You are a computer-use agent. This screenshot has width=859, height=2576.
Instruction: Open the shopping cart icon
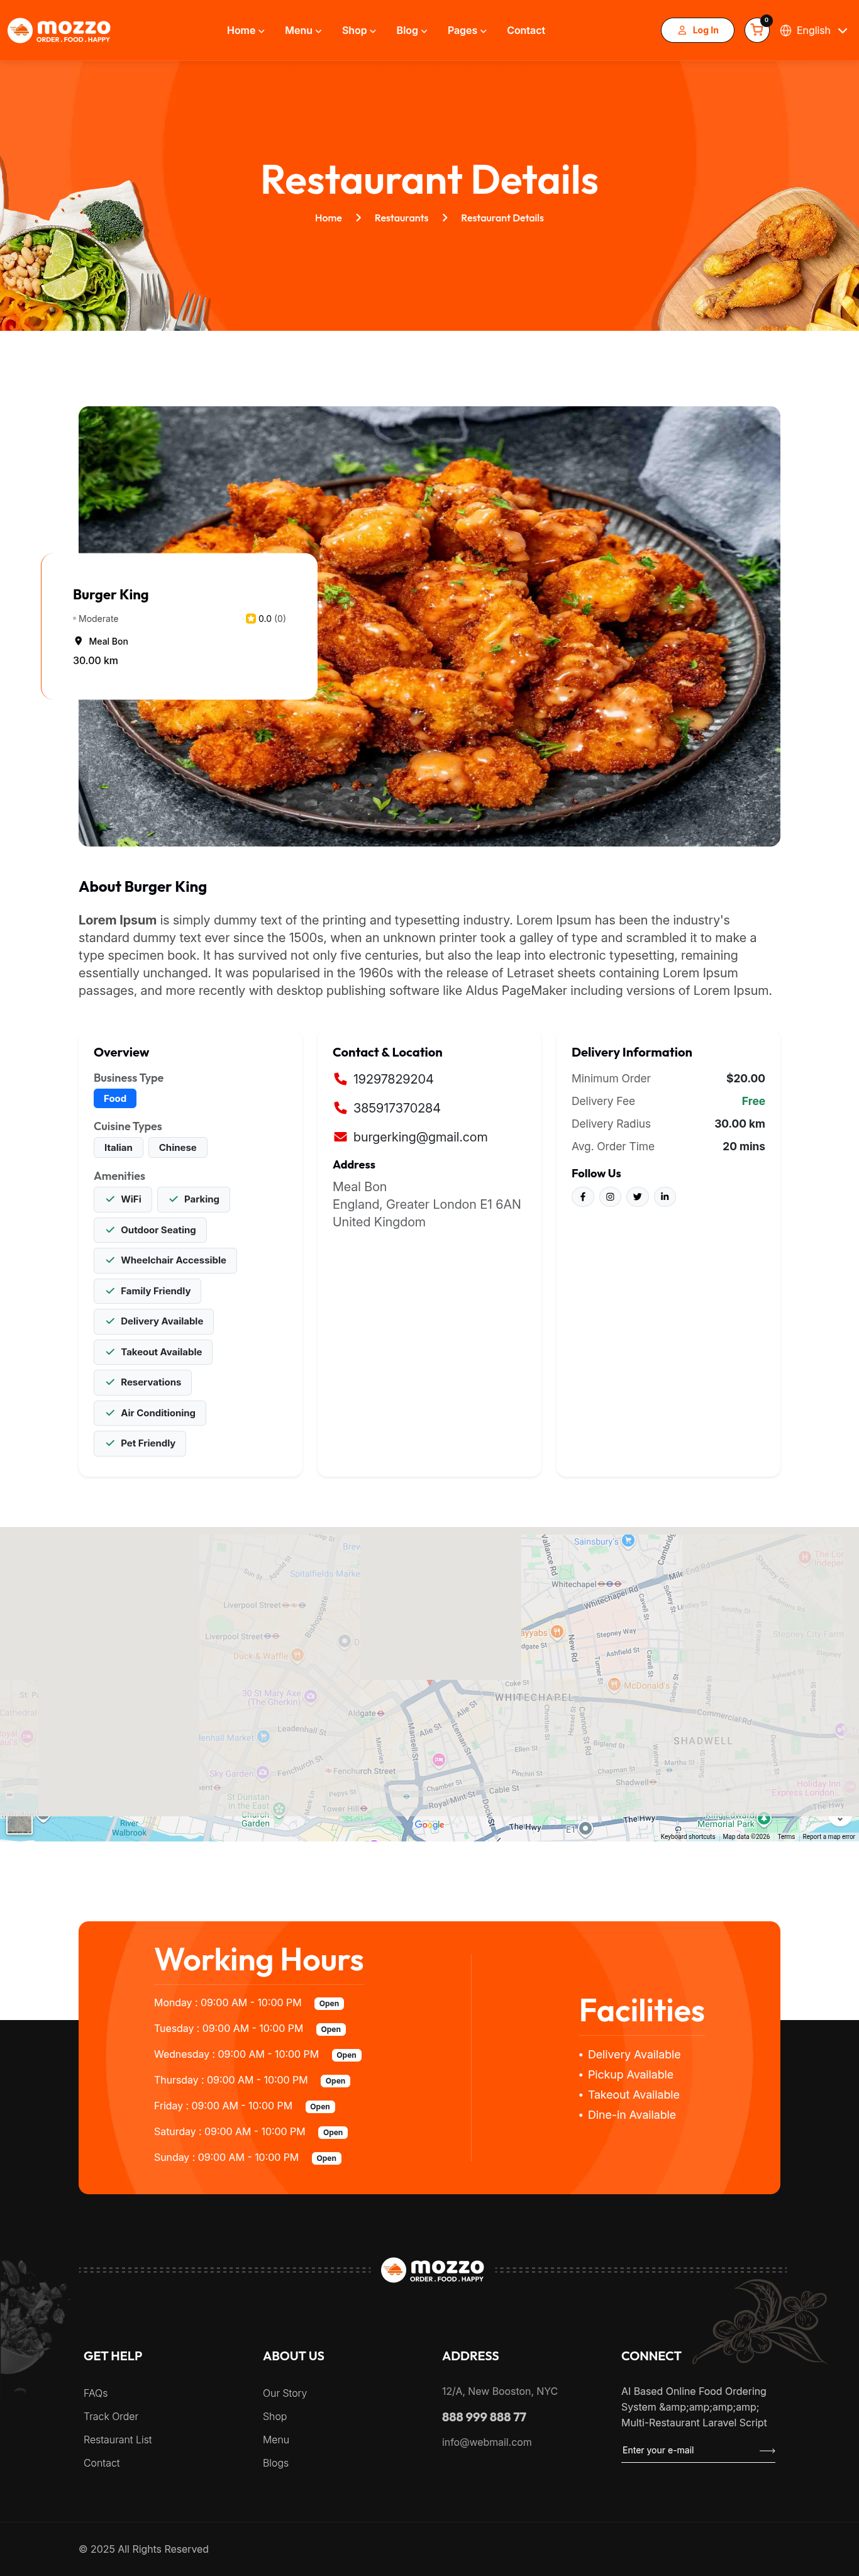point(756,31)
